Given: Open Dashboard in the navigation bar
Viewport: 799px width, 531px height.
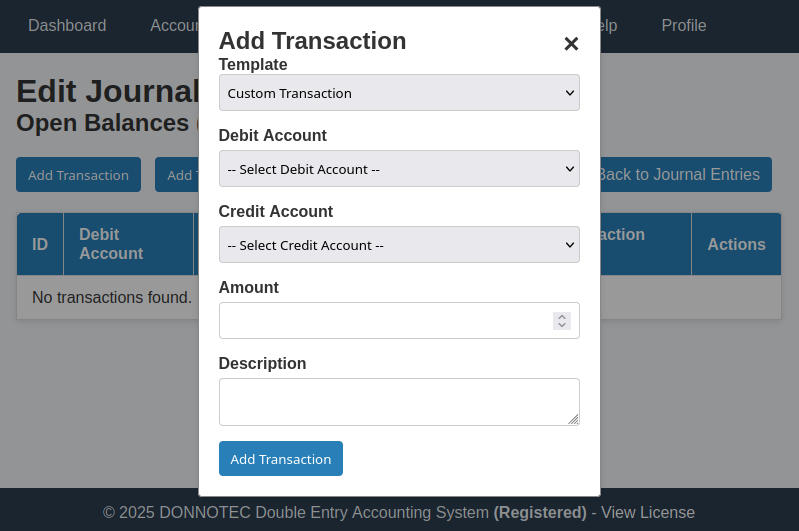Looking at the screenshot, I should (67, 25).
